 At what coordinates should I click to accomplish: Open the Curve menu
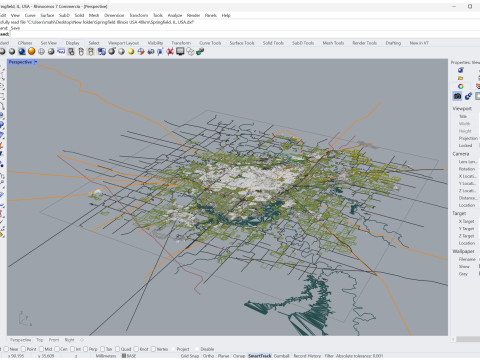tap(30, 15)
